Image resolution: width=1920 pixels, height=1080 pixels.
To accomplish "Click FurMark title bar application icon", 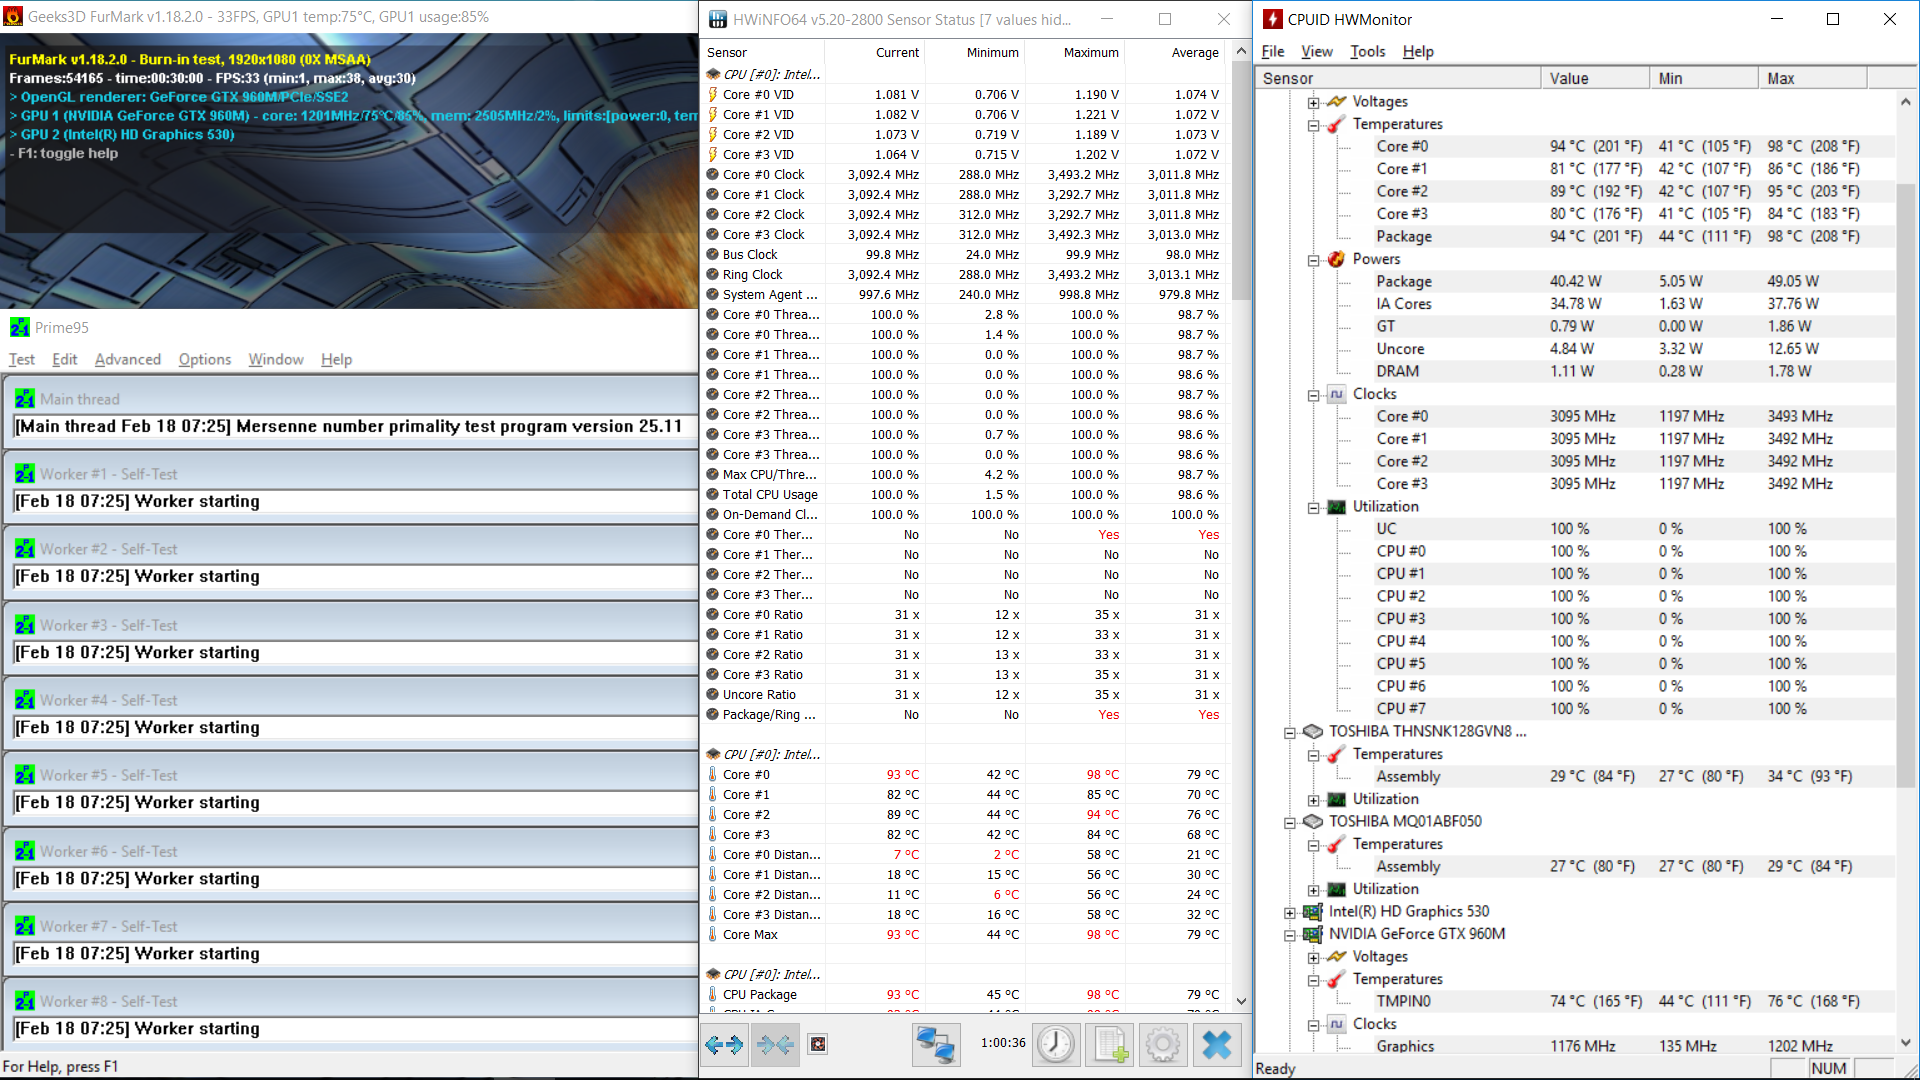I will click(13, 17).
